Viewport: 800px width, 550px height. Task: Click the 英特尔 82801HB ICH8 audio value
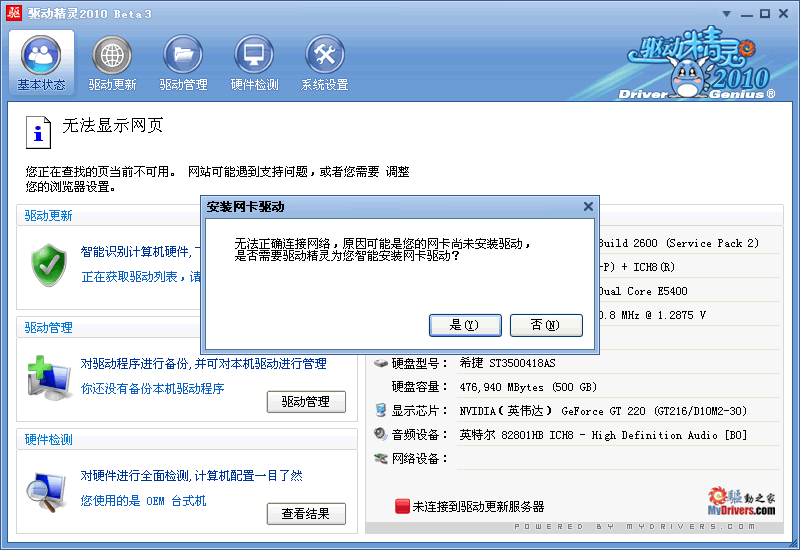[603, 435]
